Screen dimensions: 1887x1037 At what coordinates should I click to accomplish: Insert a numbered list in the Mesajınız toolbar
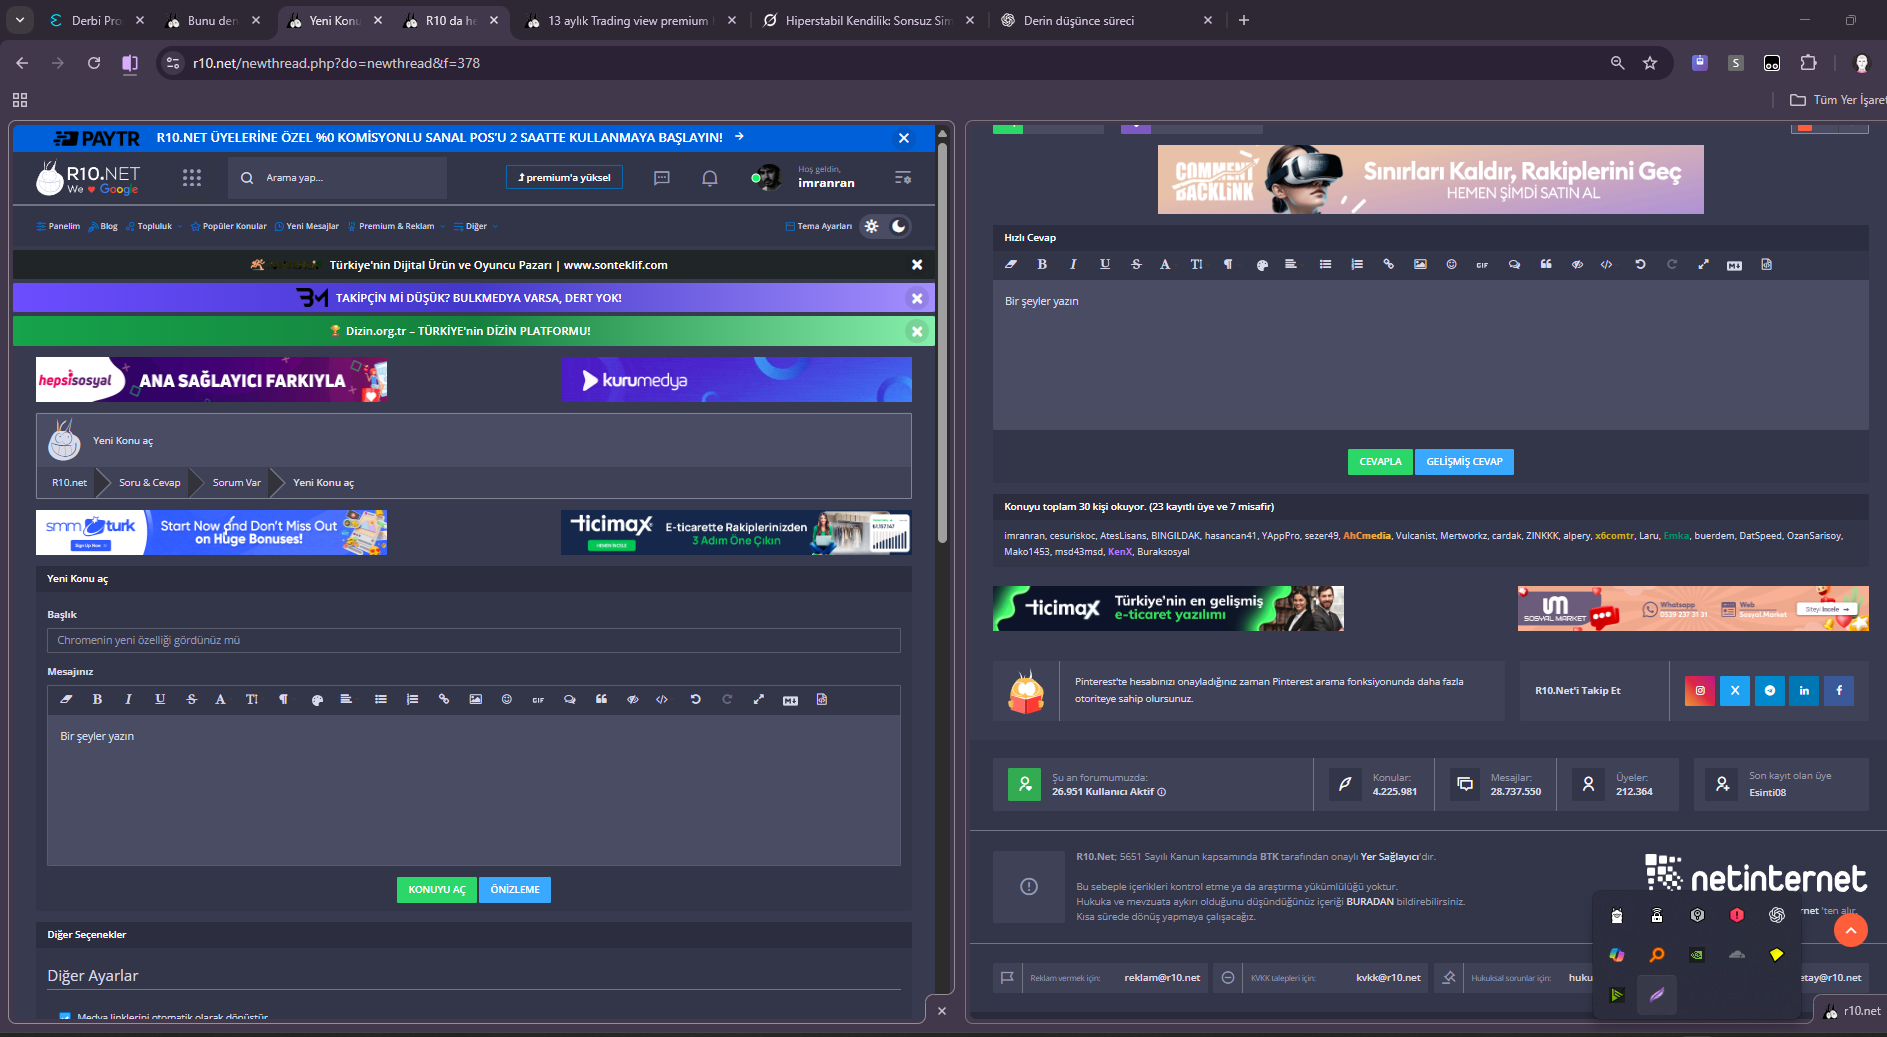pos(412,700)
